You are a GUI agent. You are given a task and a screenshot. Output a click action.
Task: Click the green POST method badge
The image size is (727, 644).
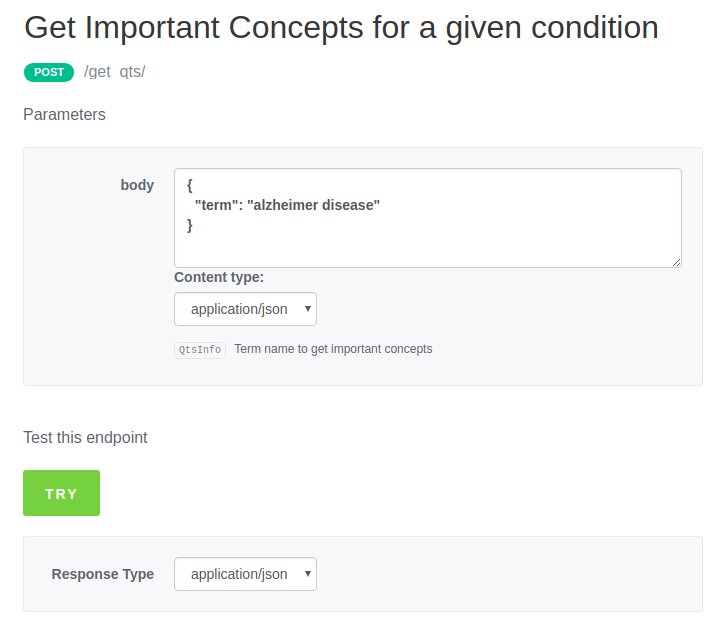48,72
